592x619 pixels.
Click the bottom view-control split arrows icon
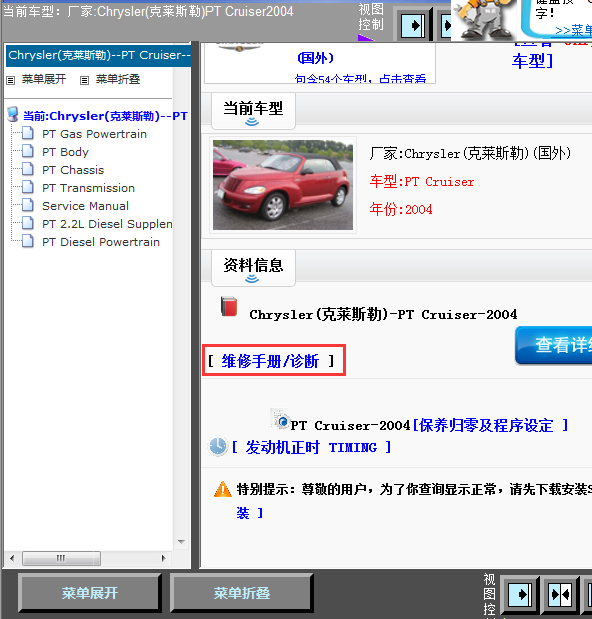pyautogui.click(x=560, y=595)
